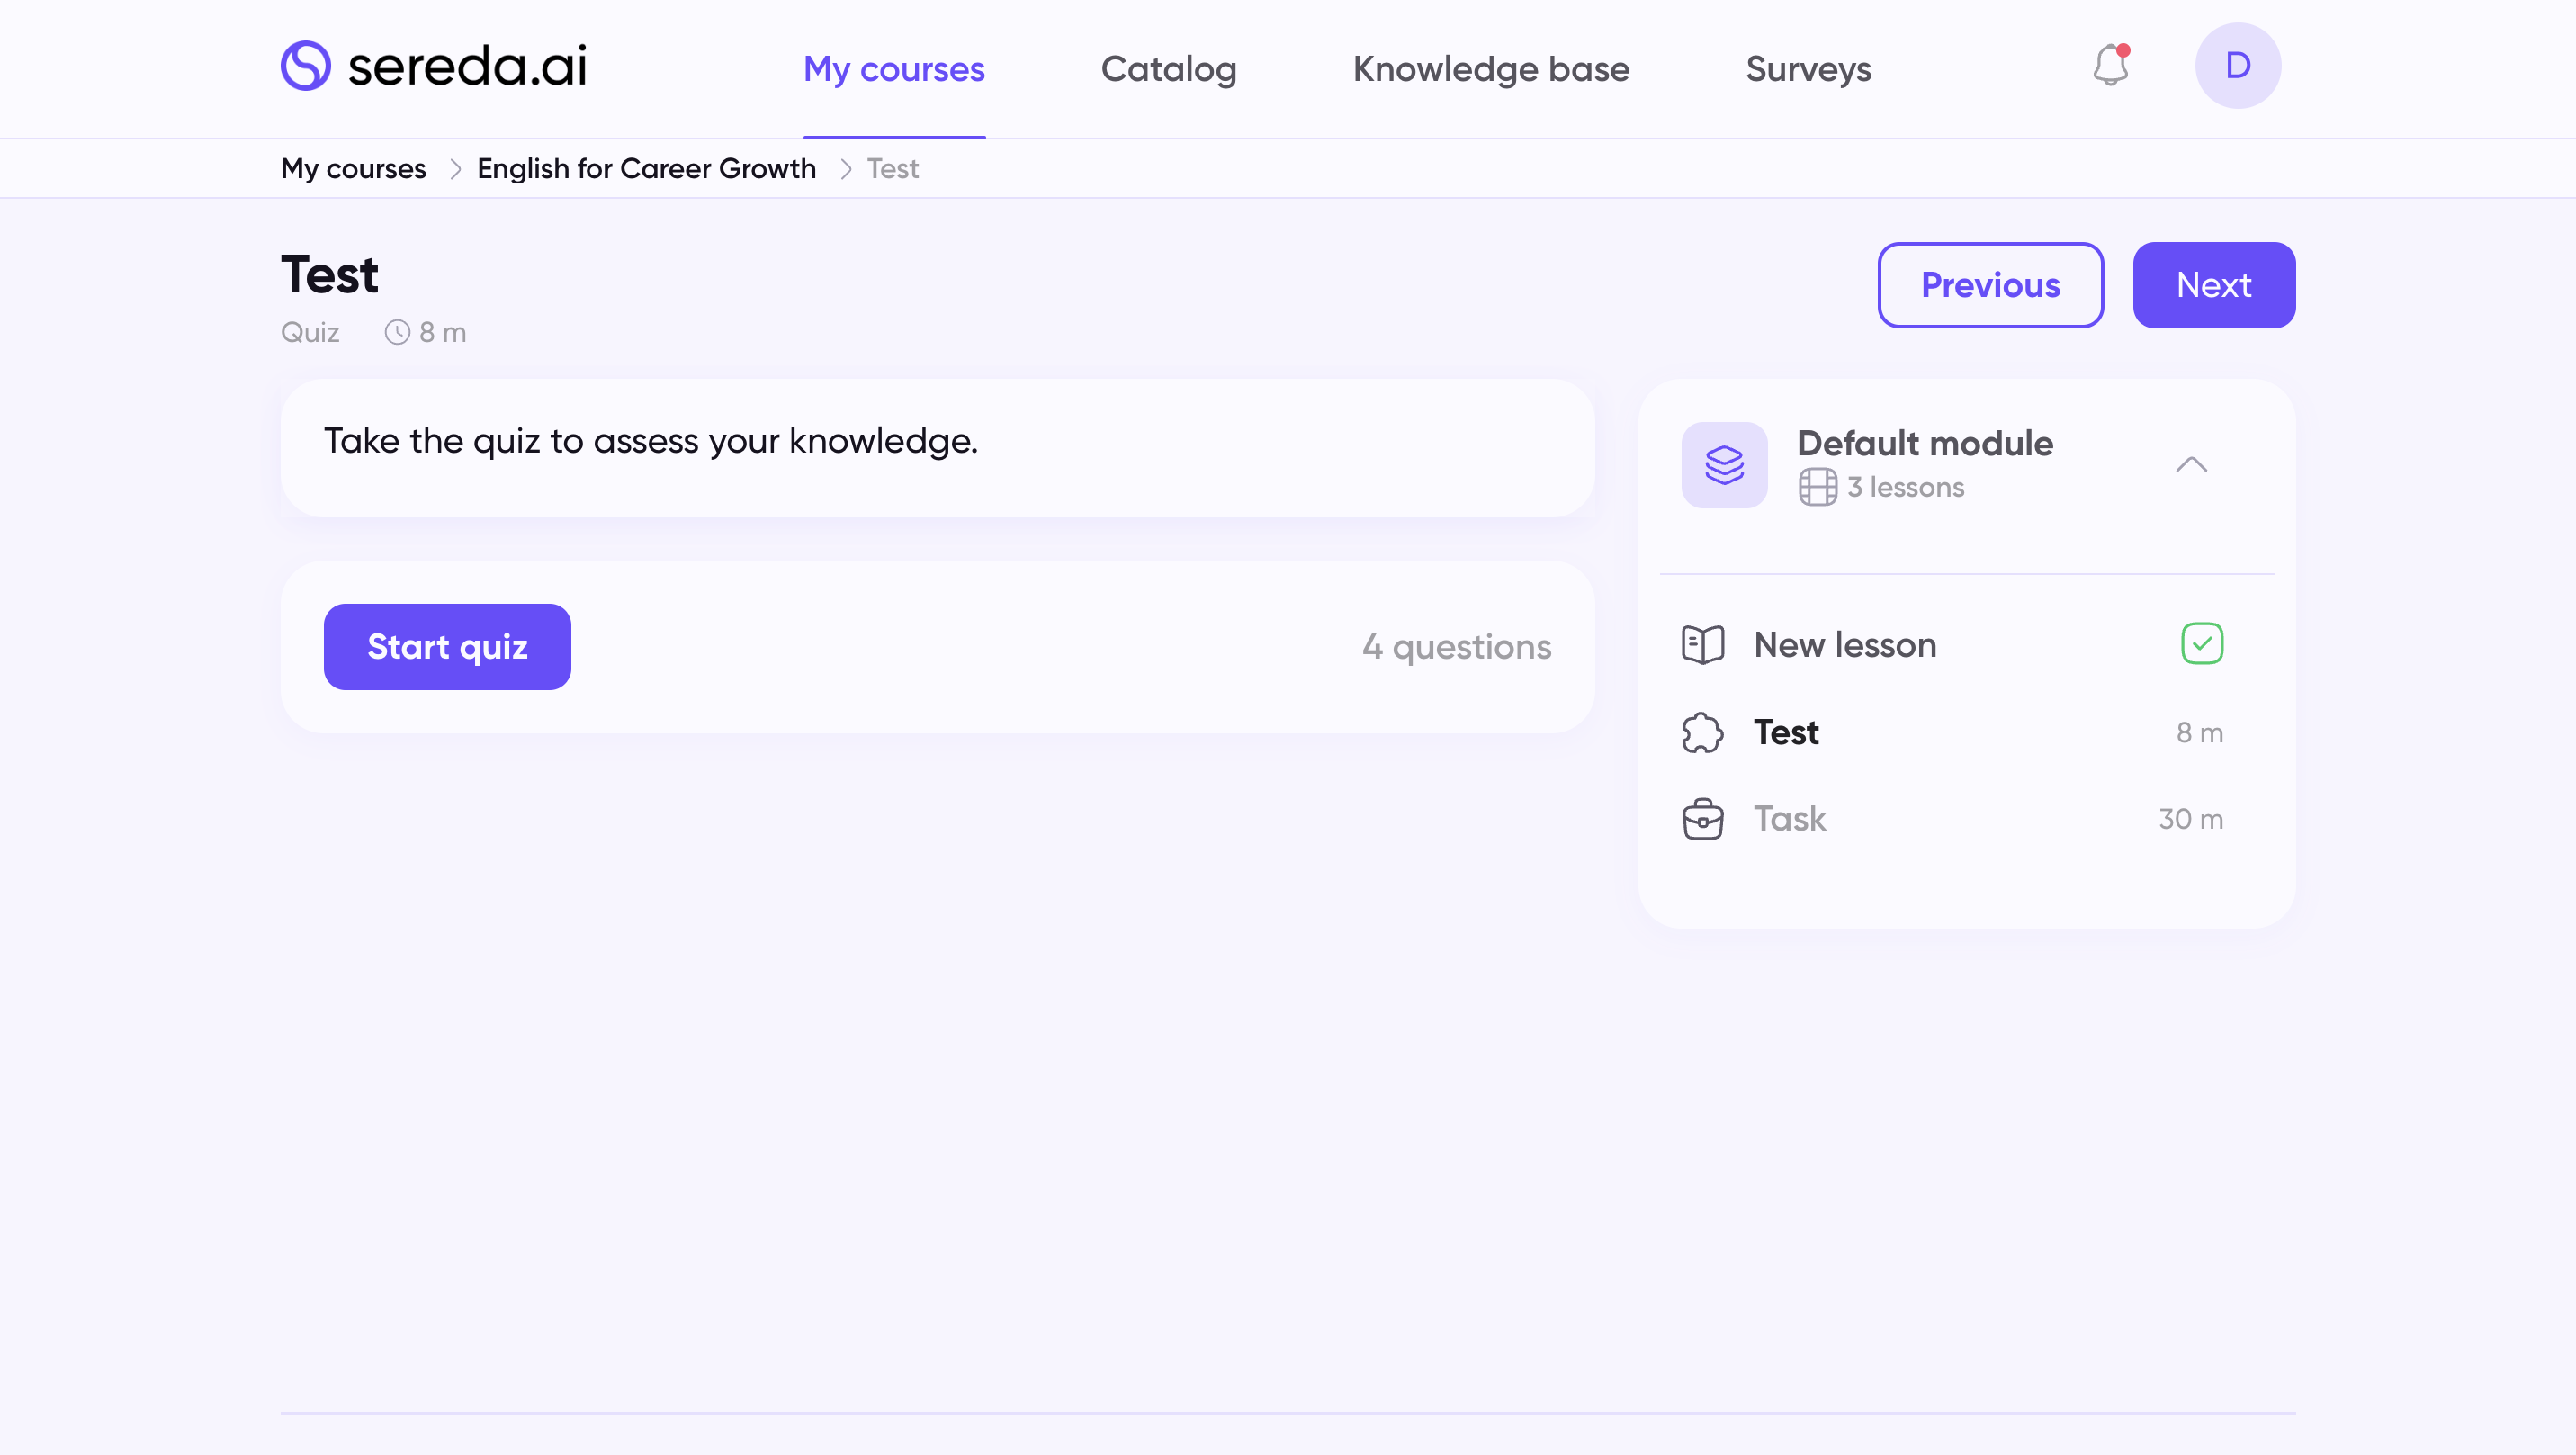Go to the Surveys tab
2576x1455 pixels.
point(1807,69)
